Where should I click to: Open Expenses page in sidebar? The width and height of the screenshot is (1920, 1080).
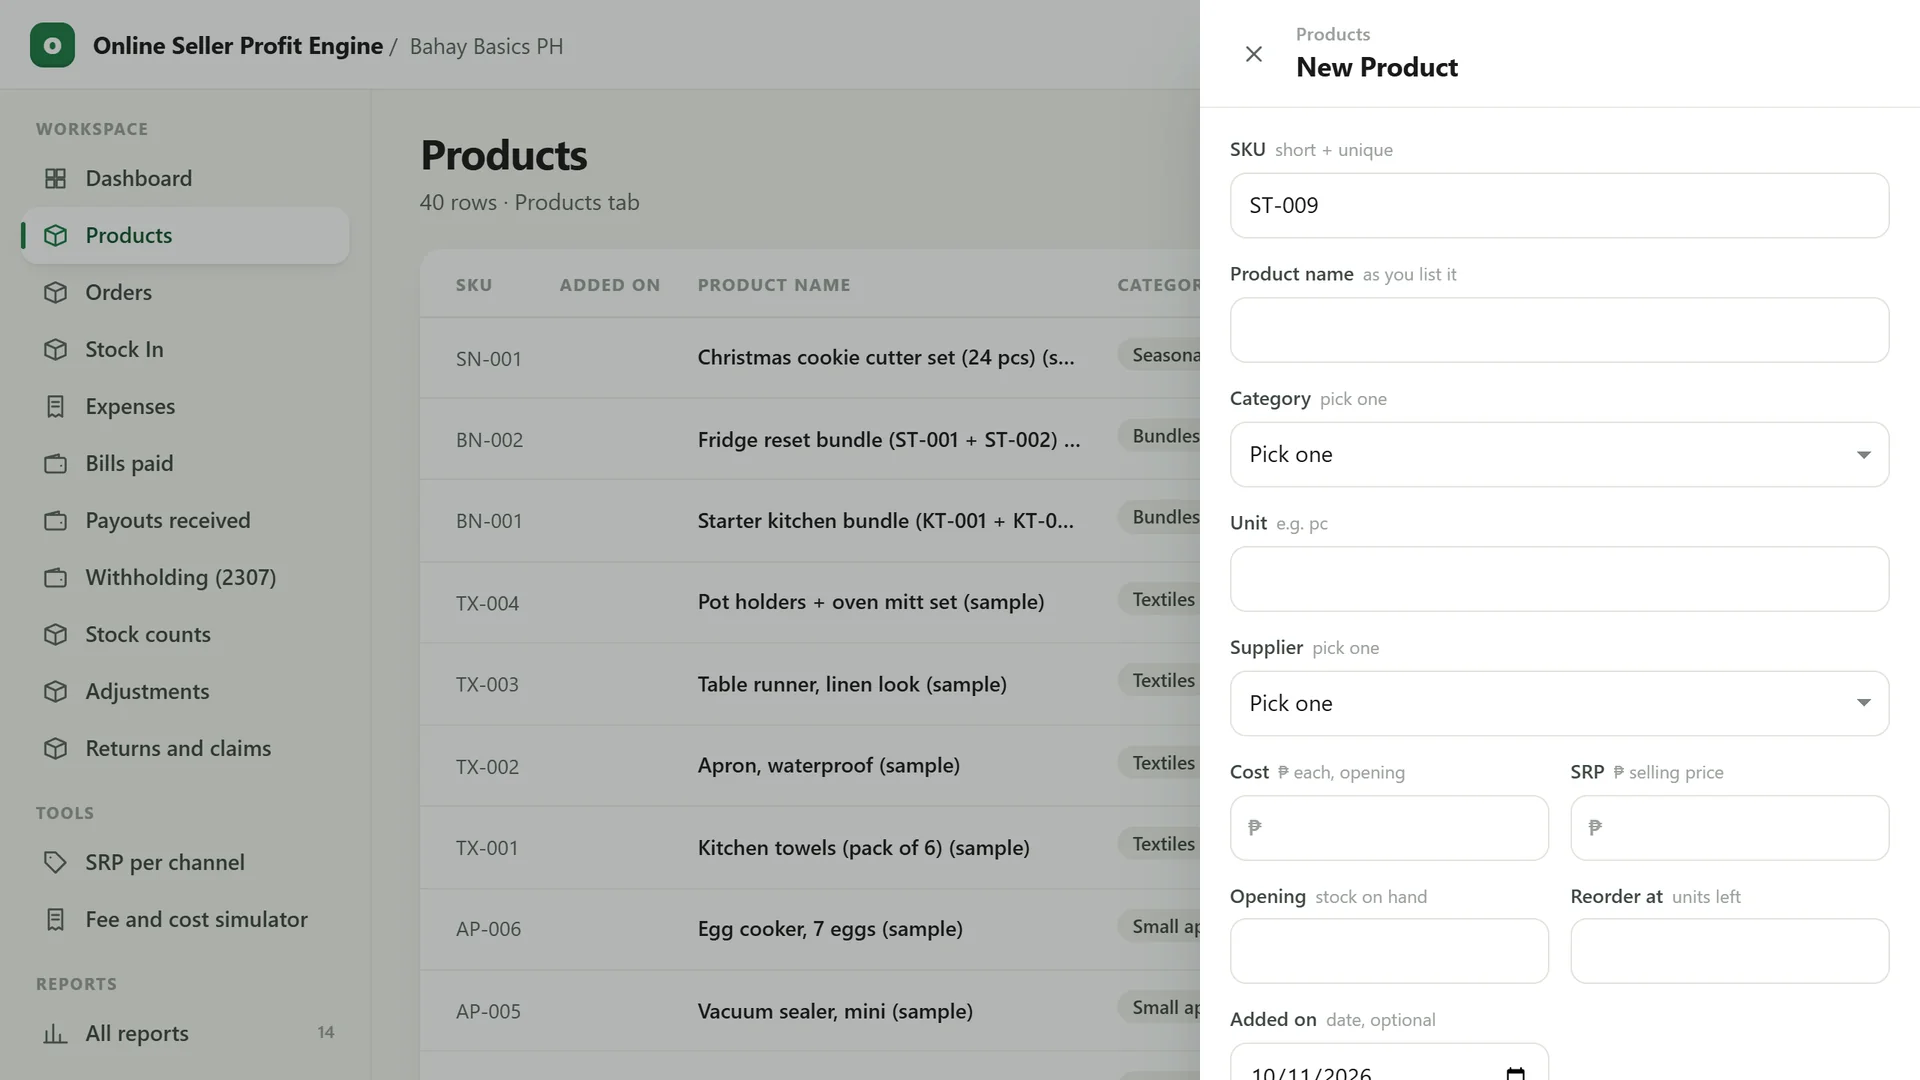185,406
